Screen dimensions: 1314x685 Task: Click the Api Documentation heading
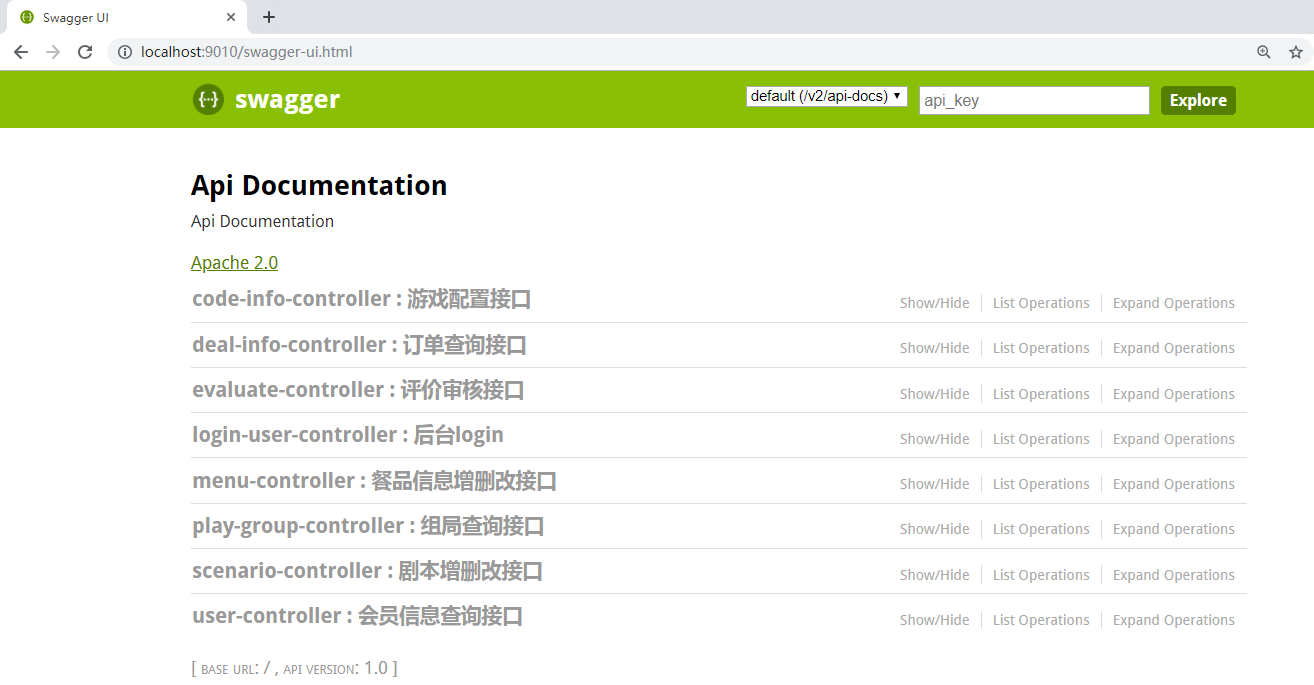click(319, 185)
